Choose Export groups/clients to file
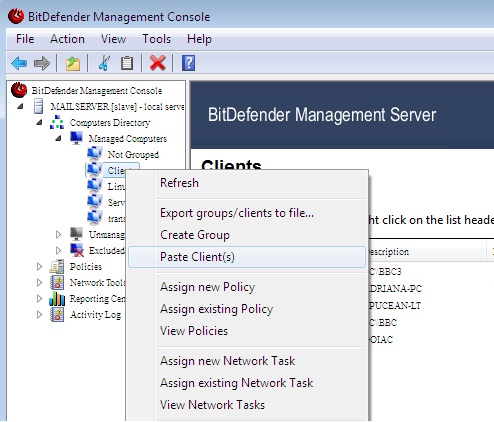 click(247, 213)
